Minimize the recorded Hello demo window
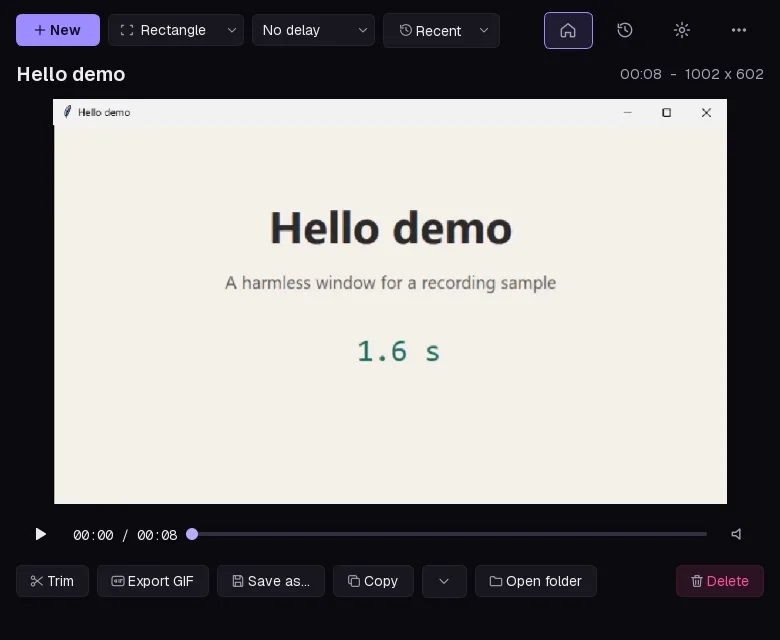The image size is (780, 640). click(x=628, y=113)
